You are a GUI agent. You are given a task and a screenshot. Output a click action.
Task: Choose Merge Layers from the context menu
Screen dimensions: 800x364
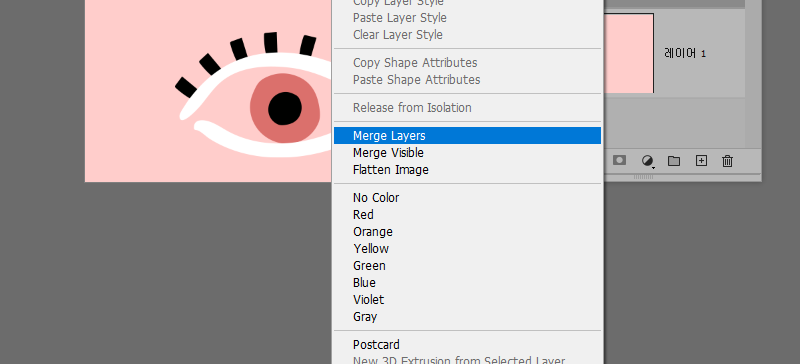click(467, 136)
